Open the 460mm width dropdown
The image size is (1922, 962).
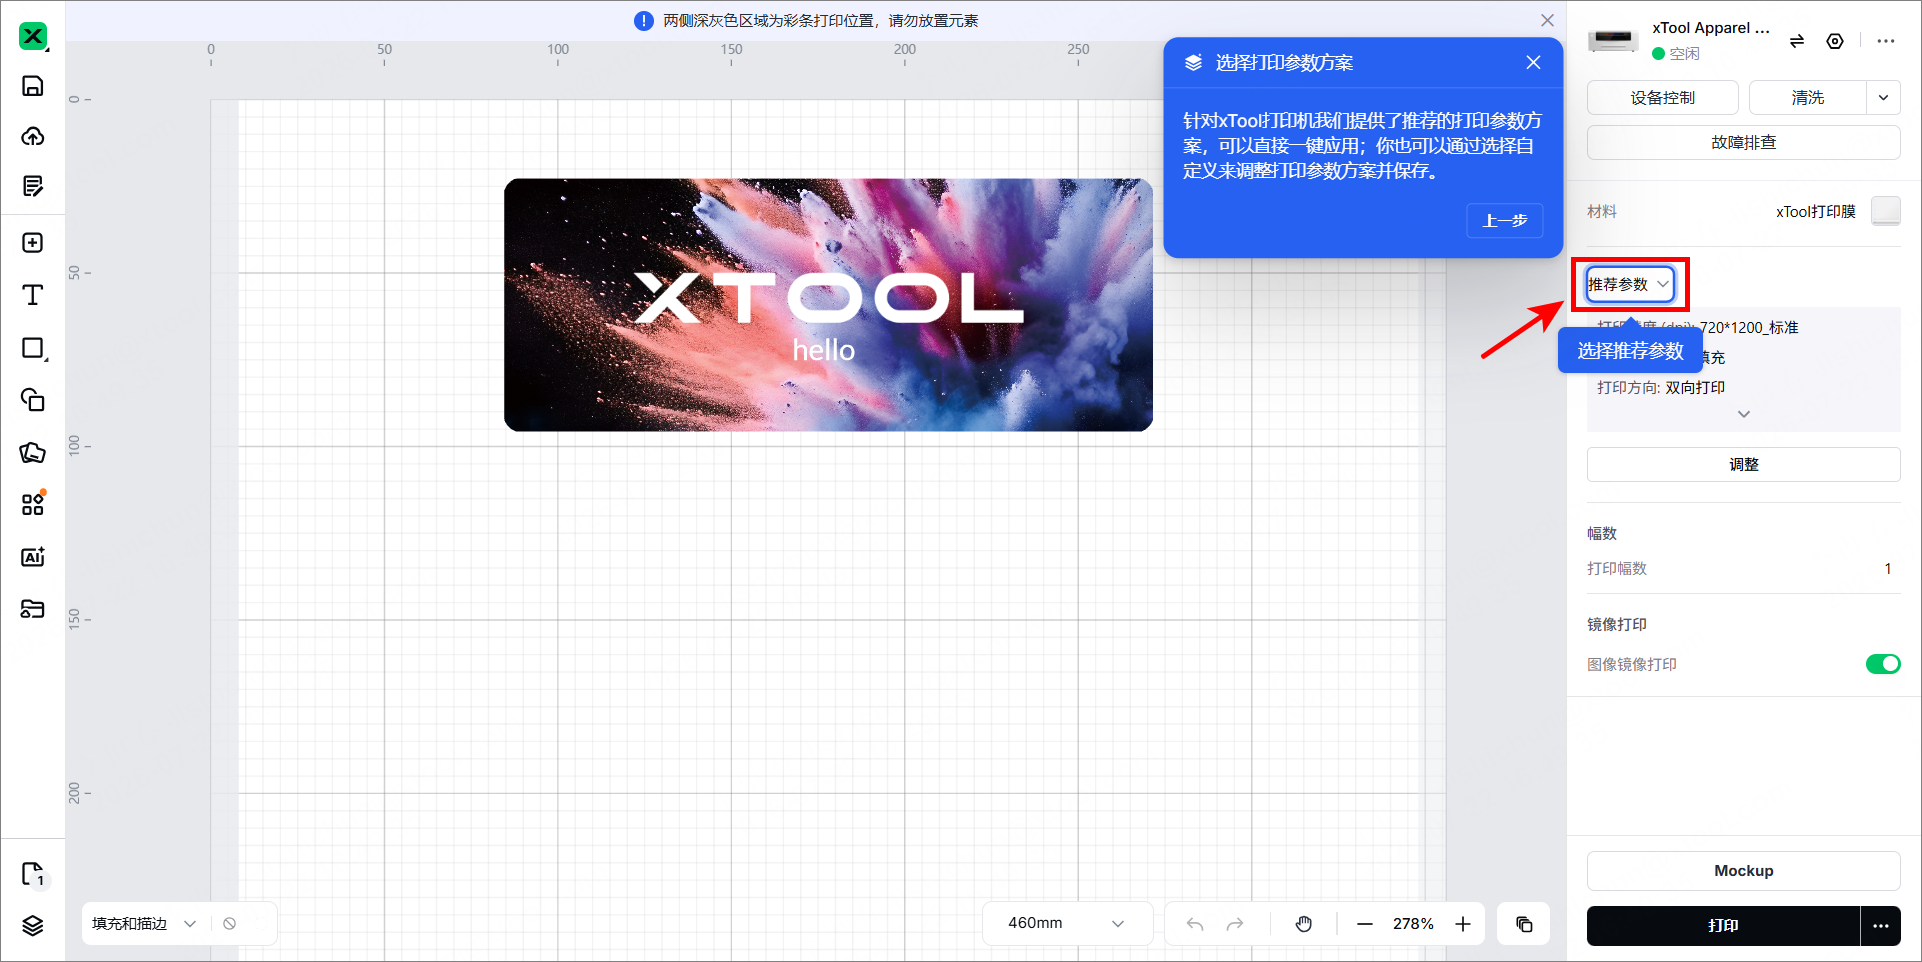pyautogui.click(x=1067, y=924)
